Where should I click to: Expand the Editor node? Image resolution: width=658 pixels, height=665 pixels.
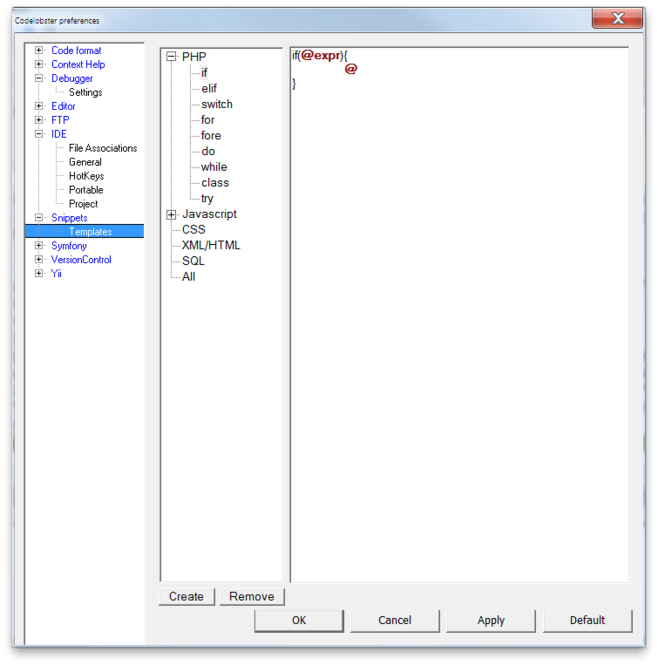coord(39,106)
